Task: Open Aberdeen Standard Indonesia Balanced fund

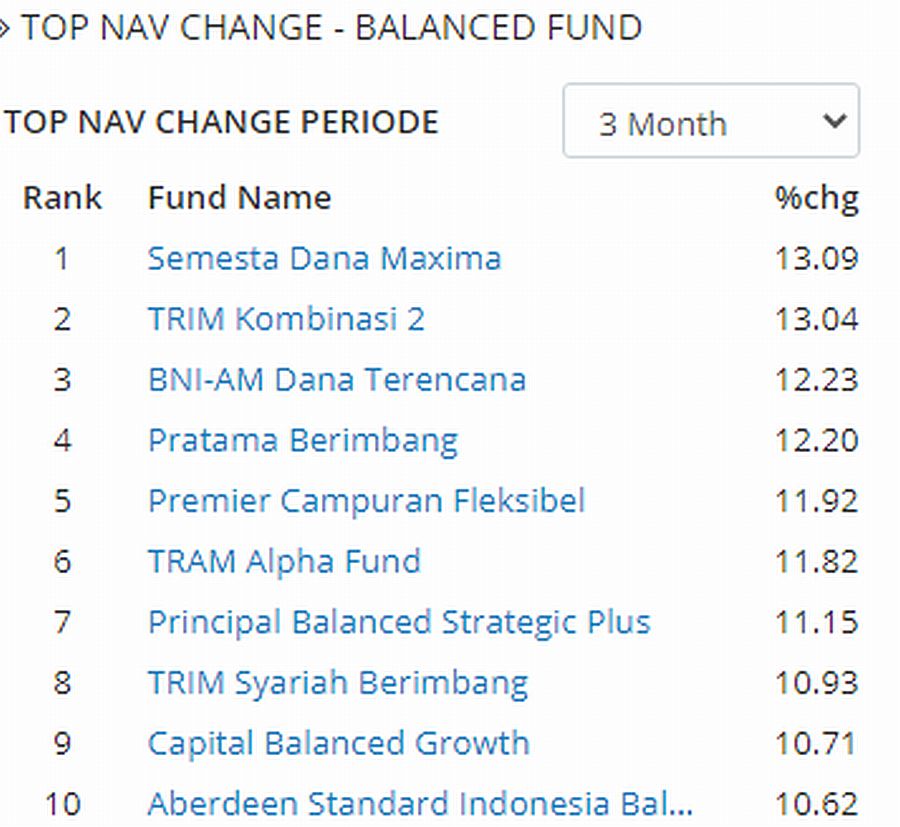Action: [420, 803]
